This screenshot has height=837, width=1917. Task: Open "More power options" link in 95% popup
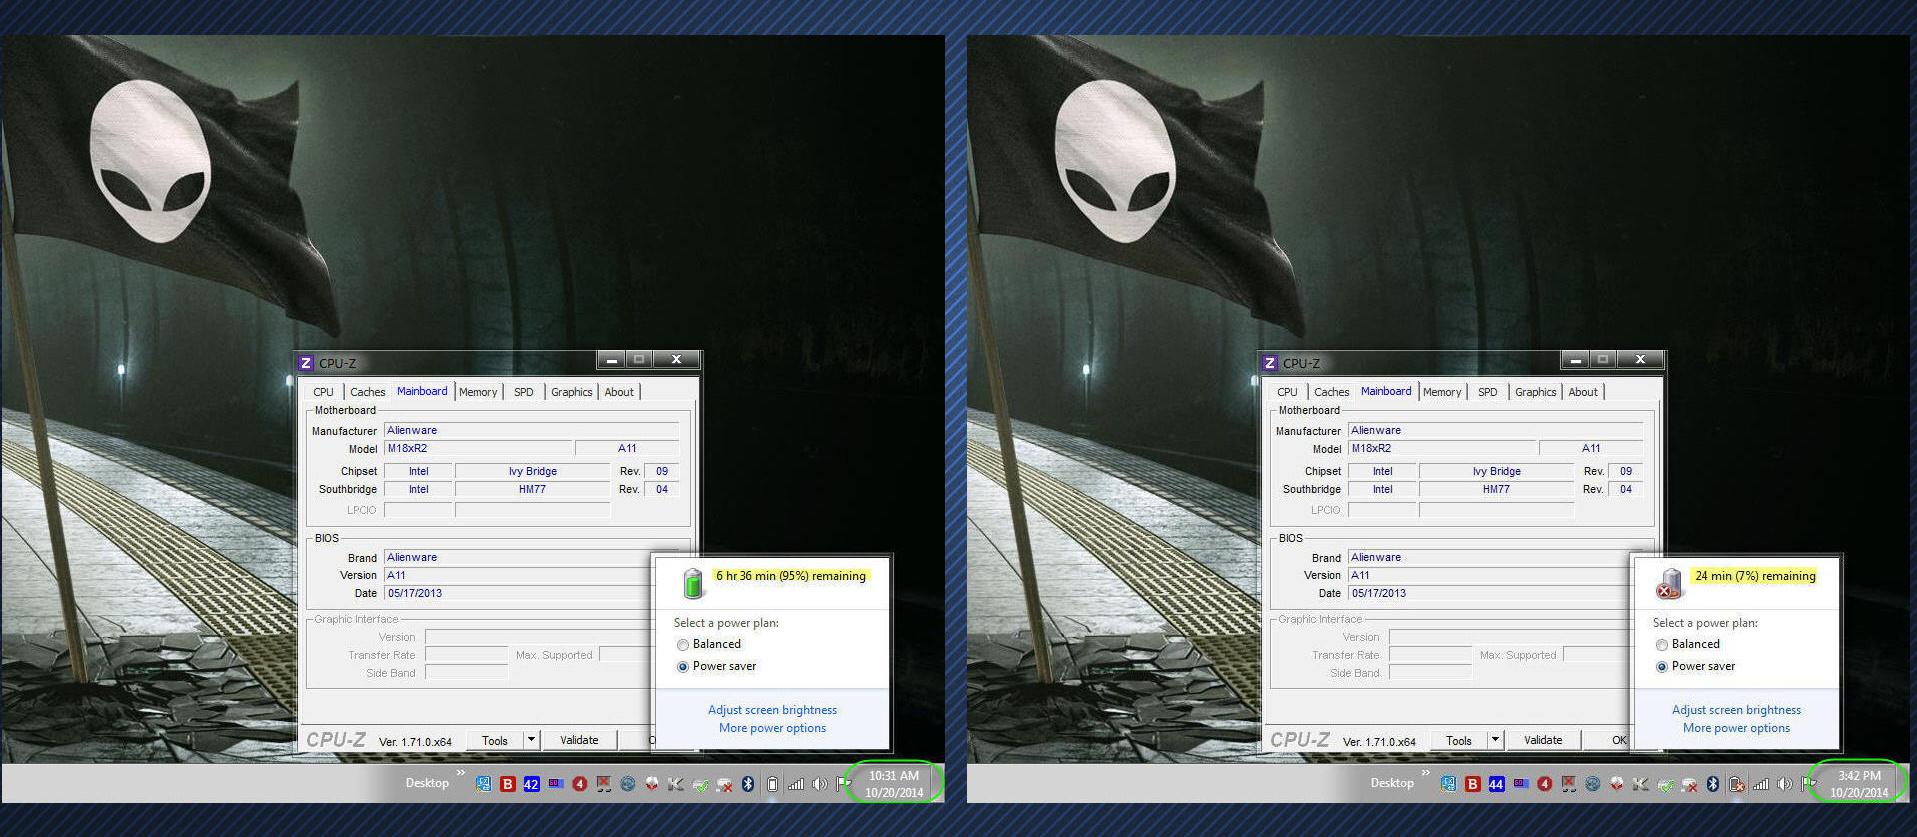[772, 728]
